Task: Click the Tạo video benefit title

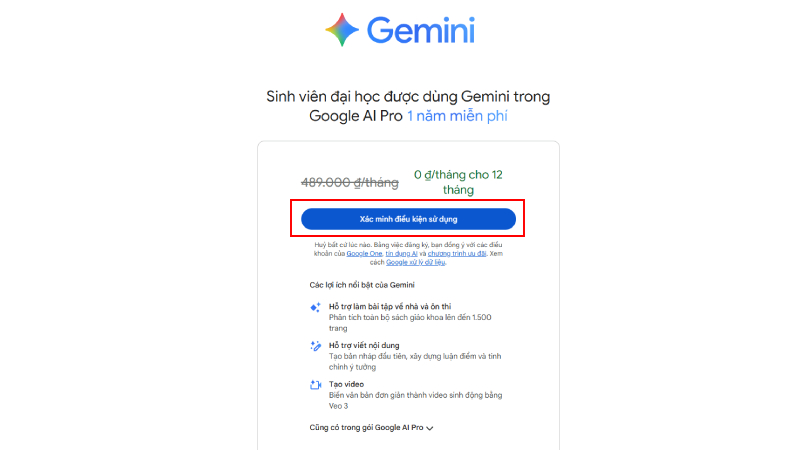Action: 346,384
